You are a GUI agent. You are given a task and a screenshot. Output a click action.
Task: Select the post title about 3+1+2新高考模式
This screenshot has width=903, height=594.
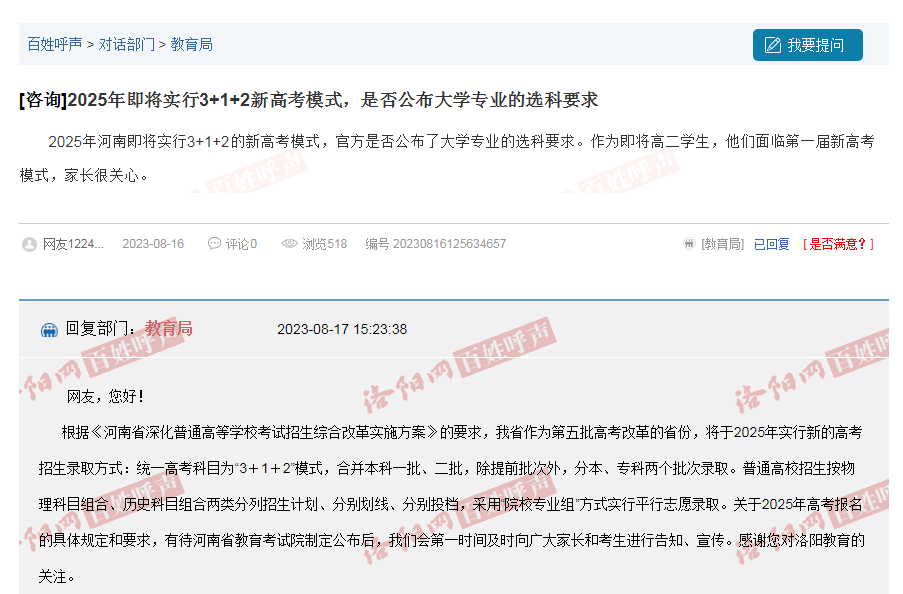coord(309,100)
